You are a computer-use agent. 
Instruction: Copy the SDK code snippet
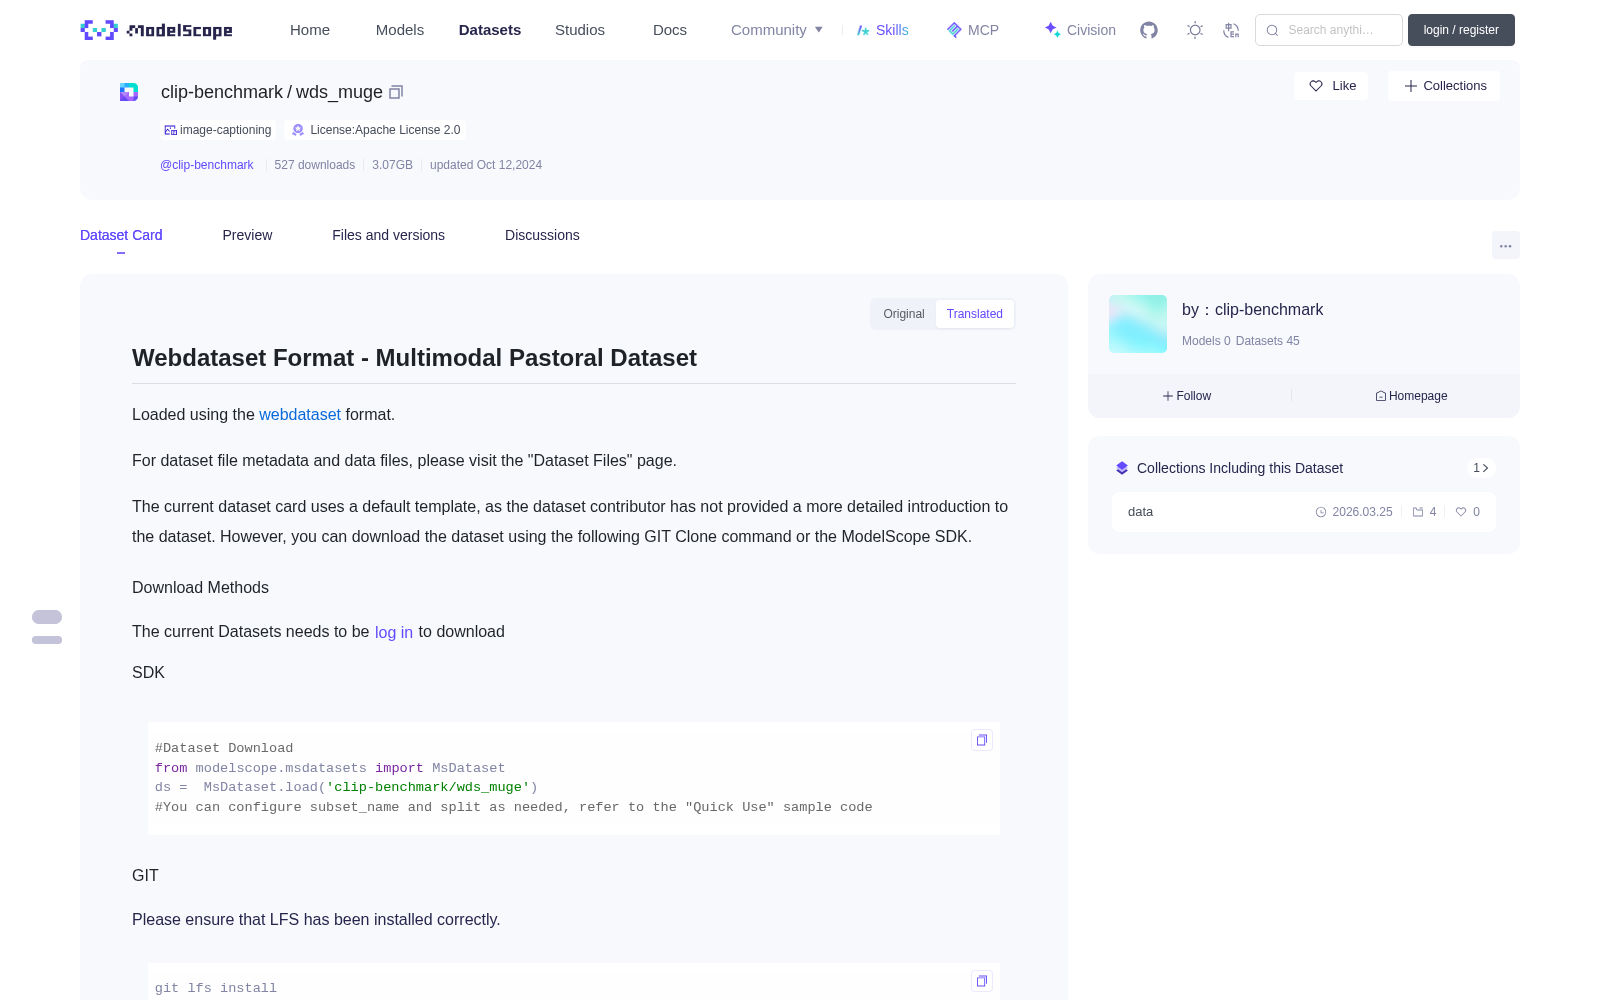(982, 740)
